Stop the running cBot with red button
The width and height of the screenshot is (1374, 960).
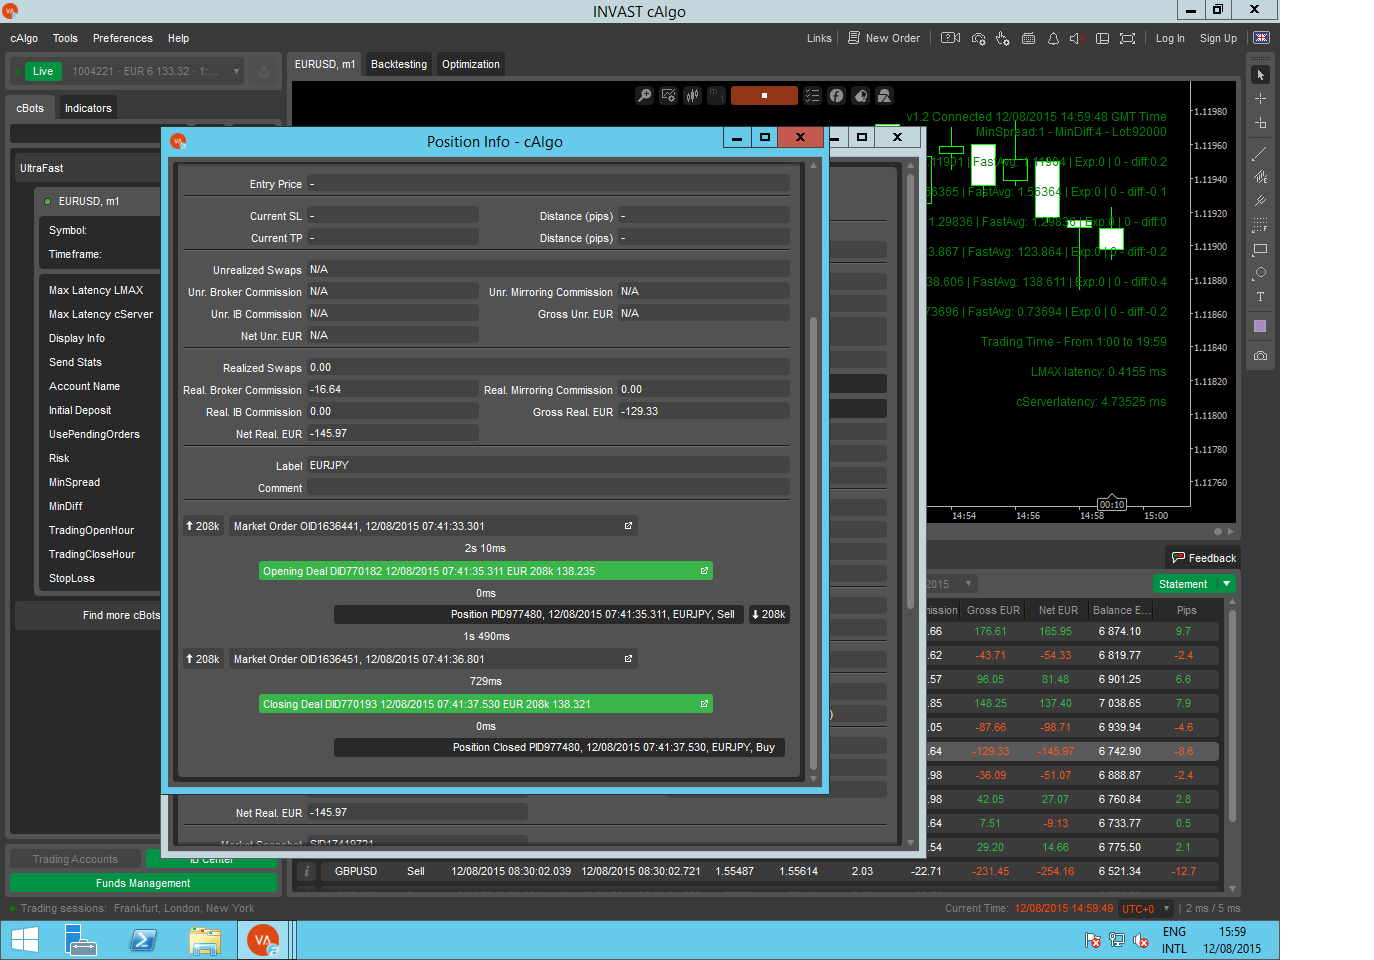tap(764, 95)
